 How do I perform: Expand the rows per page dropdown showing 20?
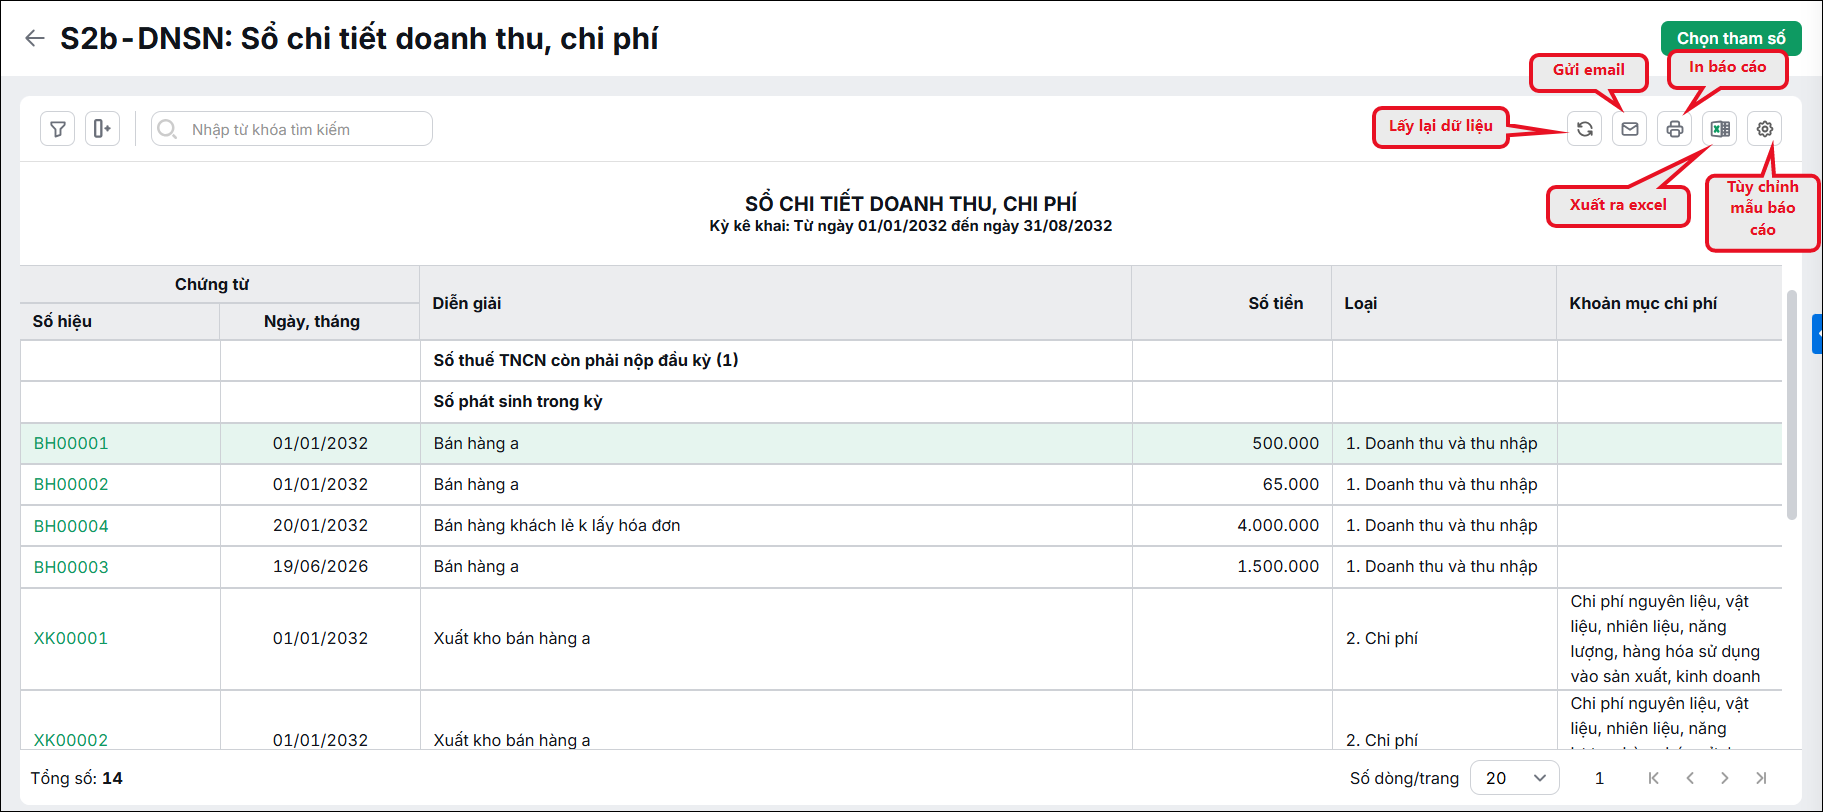1515,778
